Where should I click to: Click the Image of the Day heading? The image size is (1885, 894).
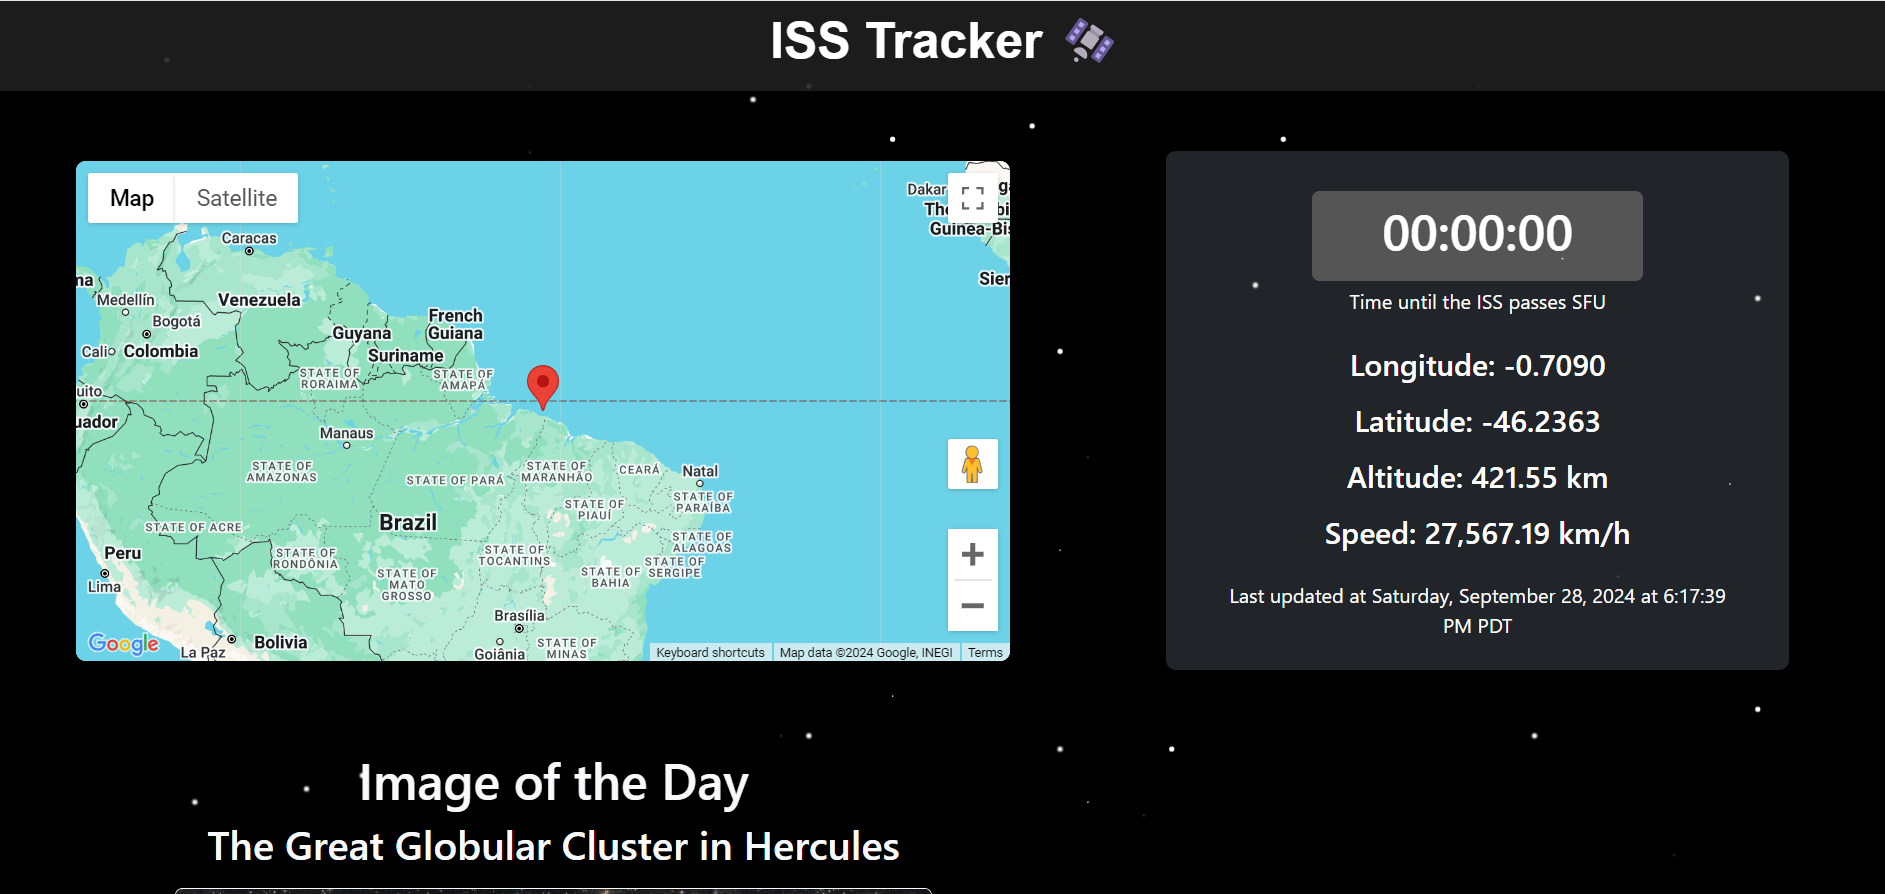[553, 783]
